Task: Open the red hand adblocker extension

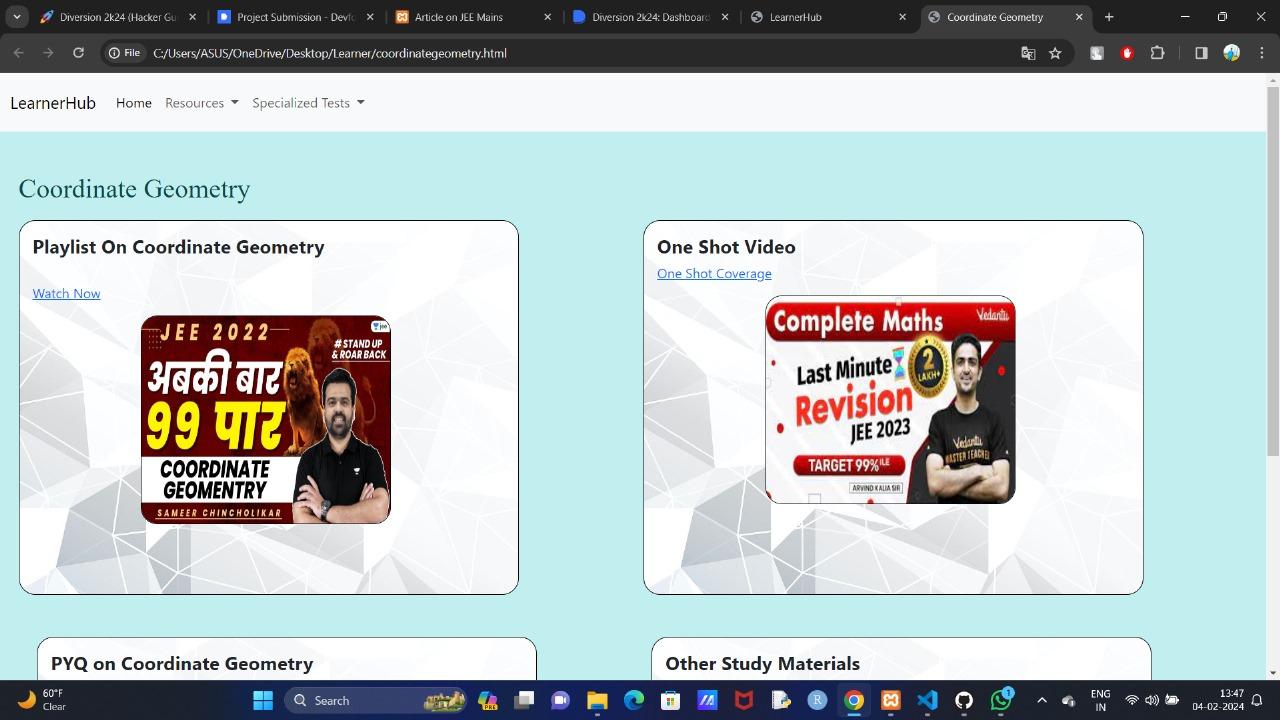Action: pos(1127,53)
